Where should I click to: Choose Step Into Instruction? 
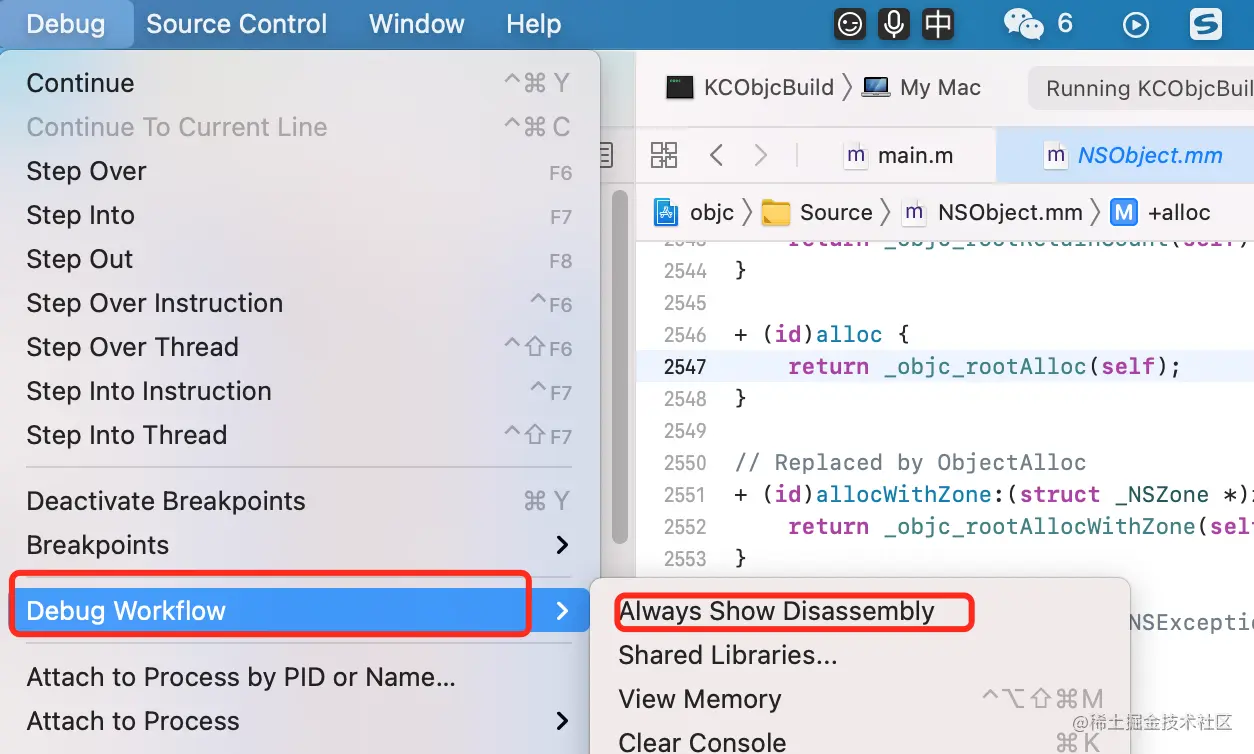click(300, 391)
